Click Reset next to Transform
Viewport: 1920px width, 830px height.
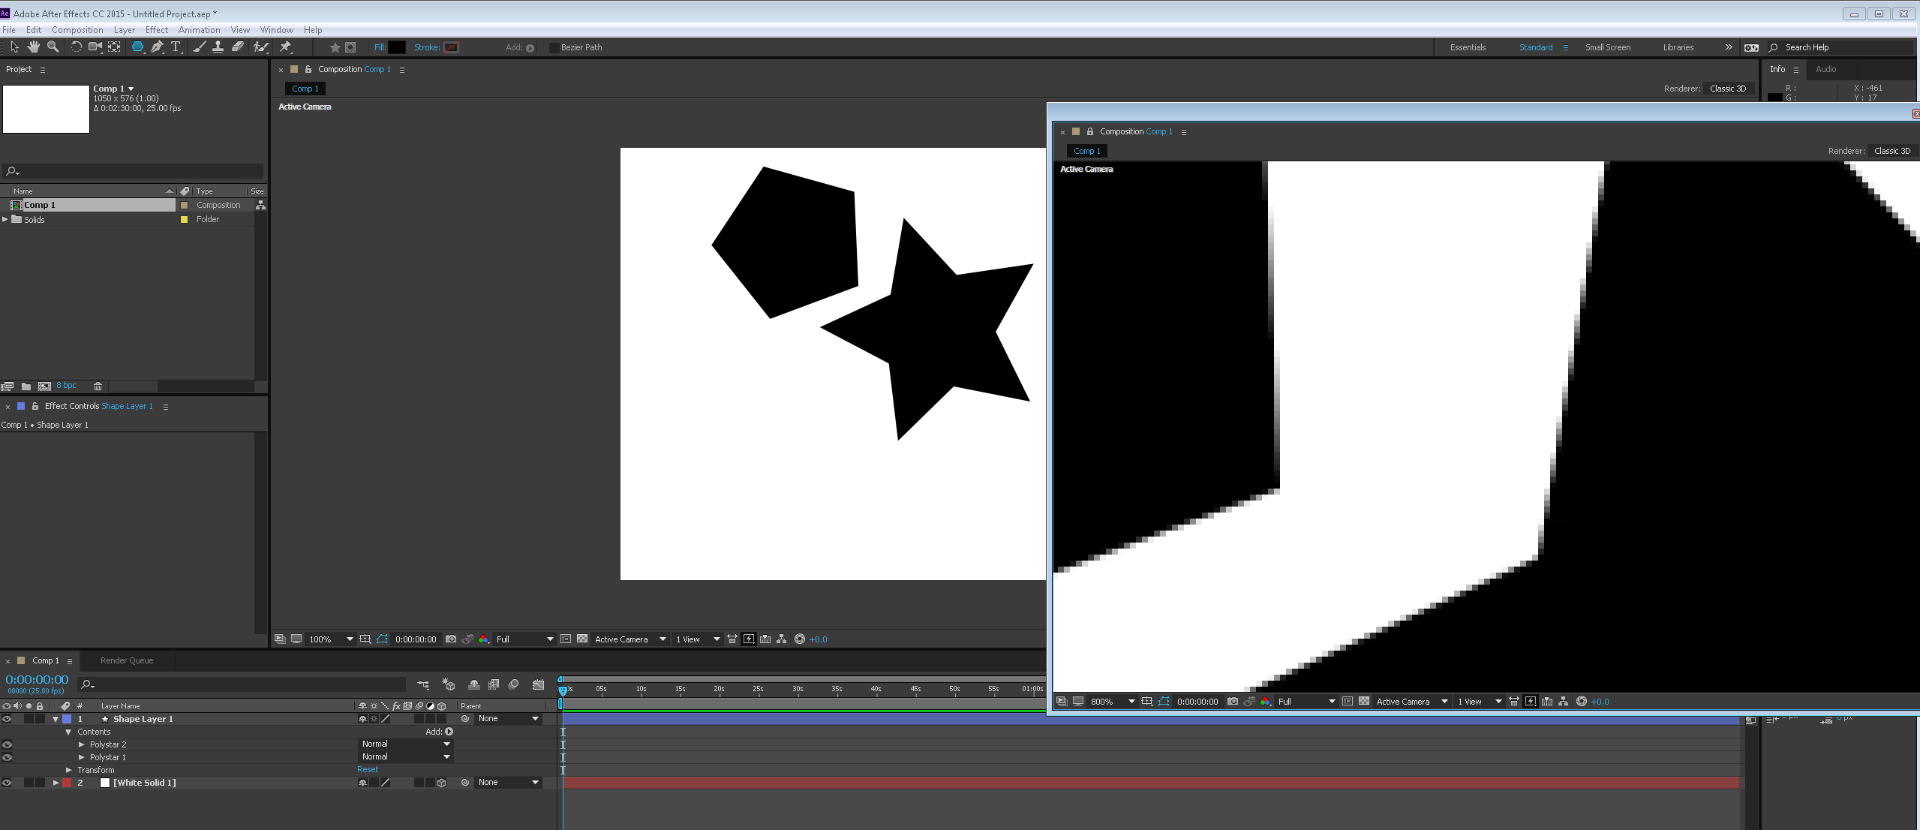tap(367, 770)
